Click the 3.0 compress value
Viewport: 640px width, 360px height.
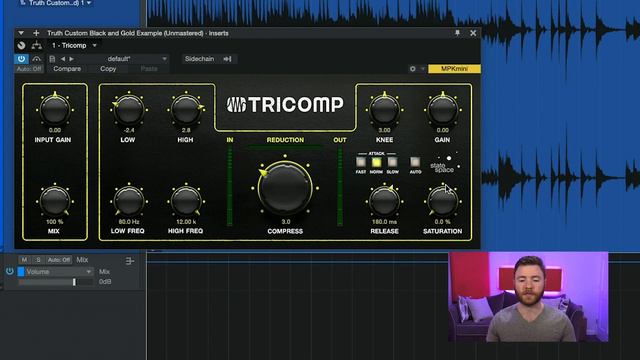[x=285, y=222]
